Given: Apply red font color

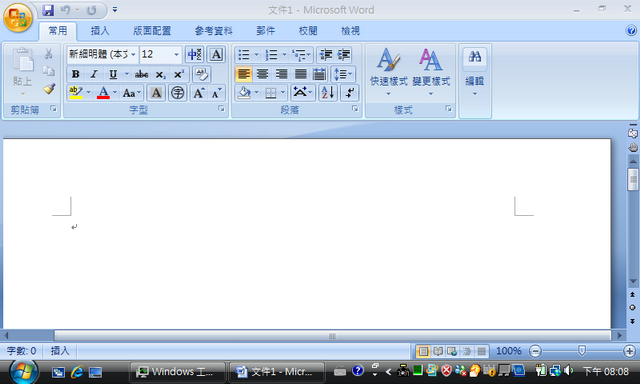Looking at the screenshot, I should coord(103,93).
